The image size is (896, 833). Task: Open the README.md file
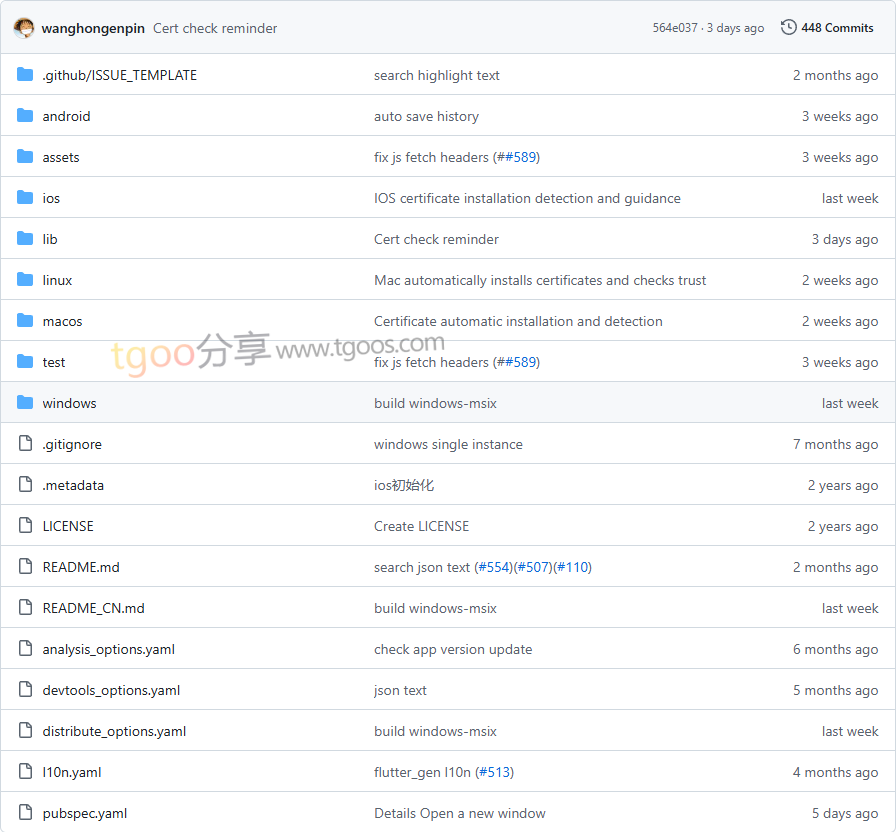(81, 567)
